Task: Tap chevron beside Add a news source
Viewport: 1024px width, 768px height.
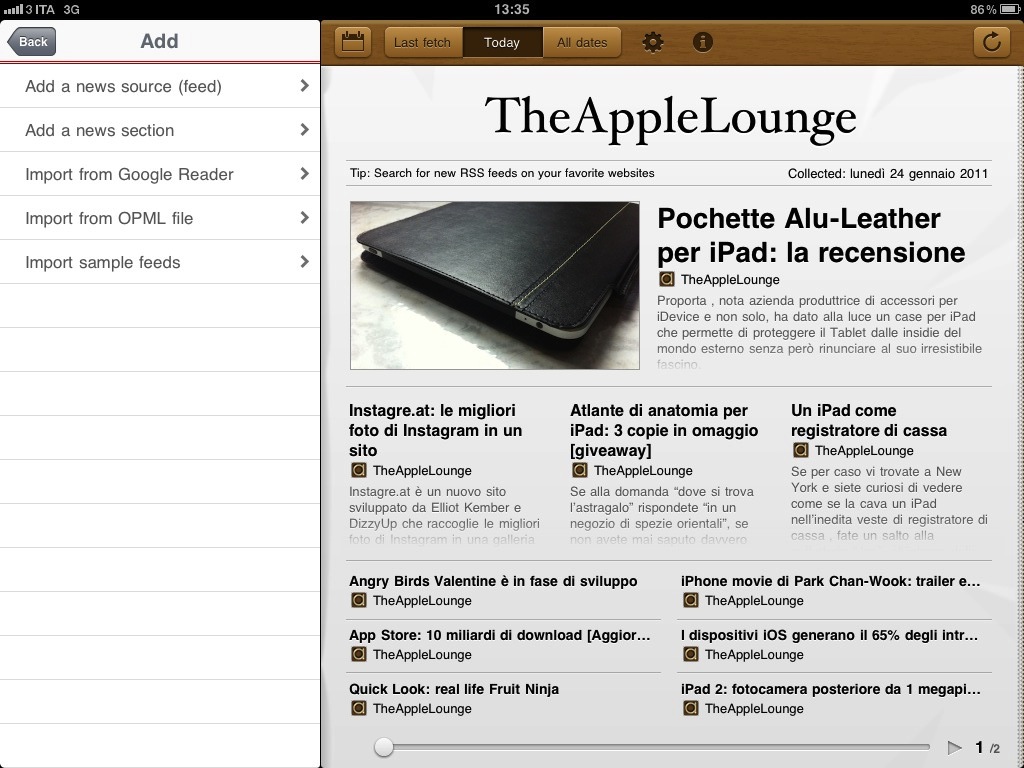Action: (x=304, y=86)
